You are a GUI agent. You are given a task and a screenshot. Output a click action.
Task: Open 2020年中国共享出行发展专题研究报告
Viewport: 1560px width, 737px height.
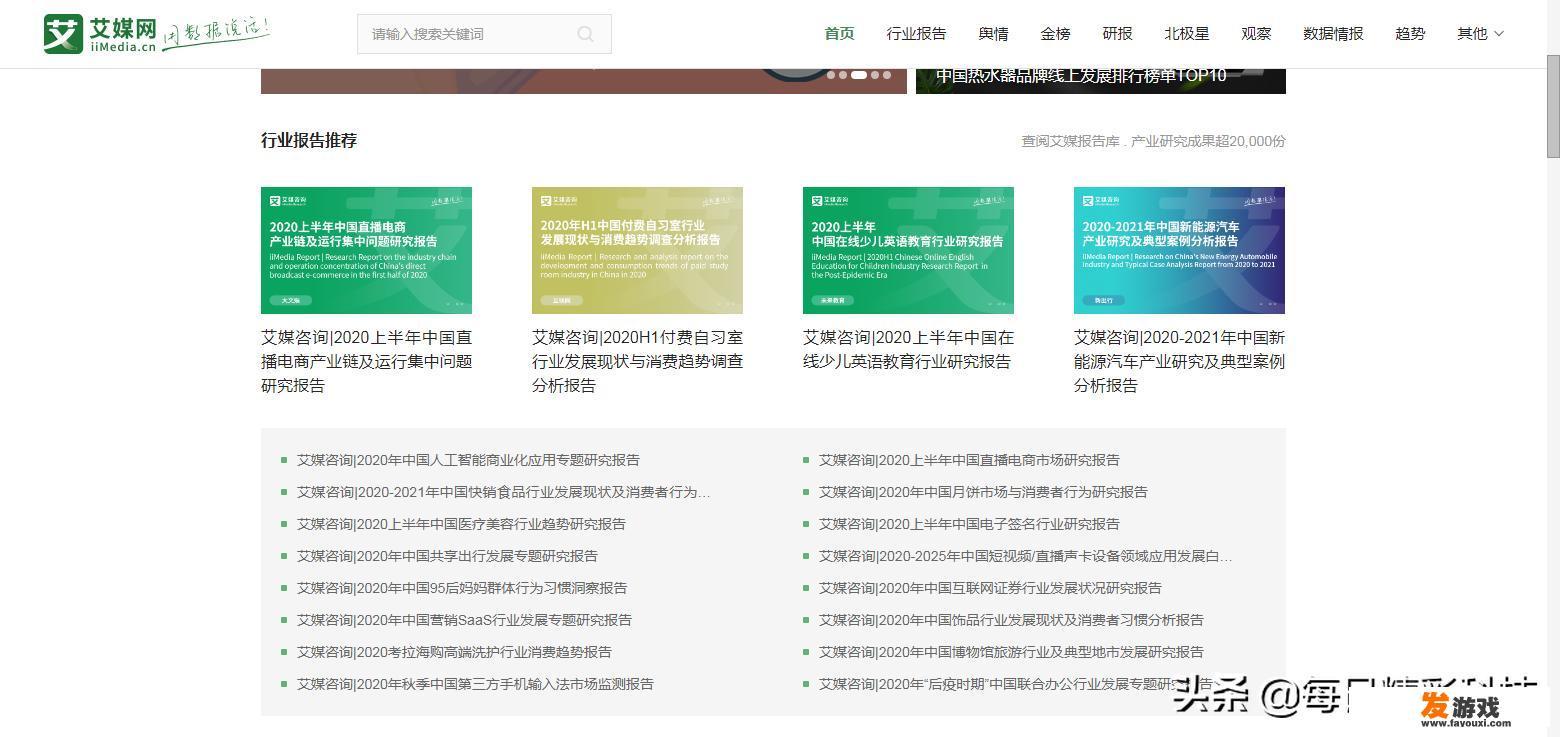point(447,556)
